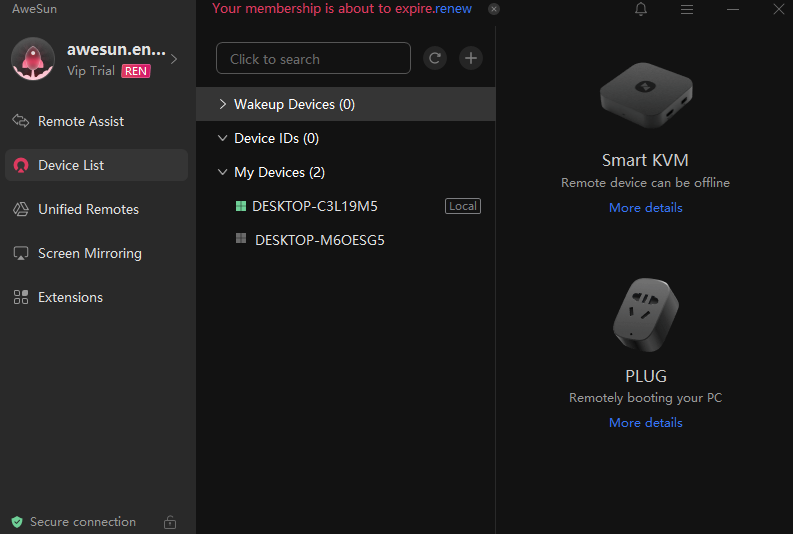Select device DESKTOP-C3L19M5
793x534 pixels.
pos(346,206)
